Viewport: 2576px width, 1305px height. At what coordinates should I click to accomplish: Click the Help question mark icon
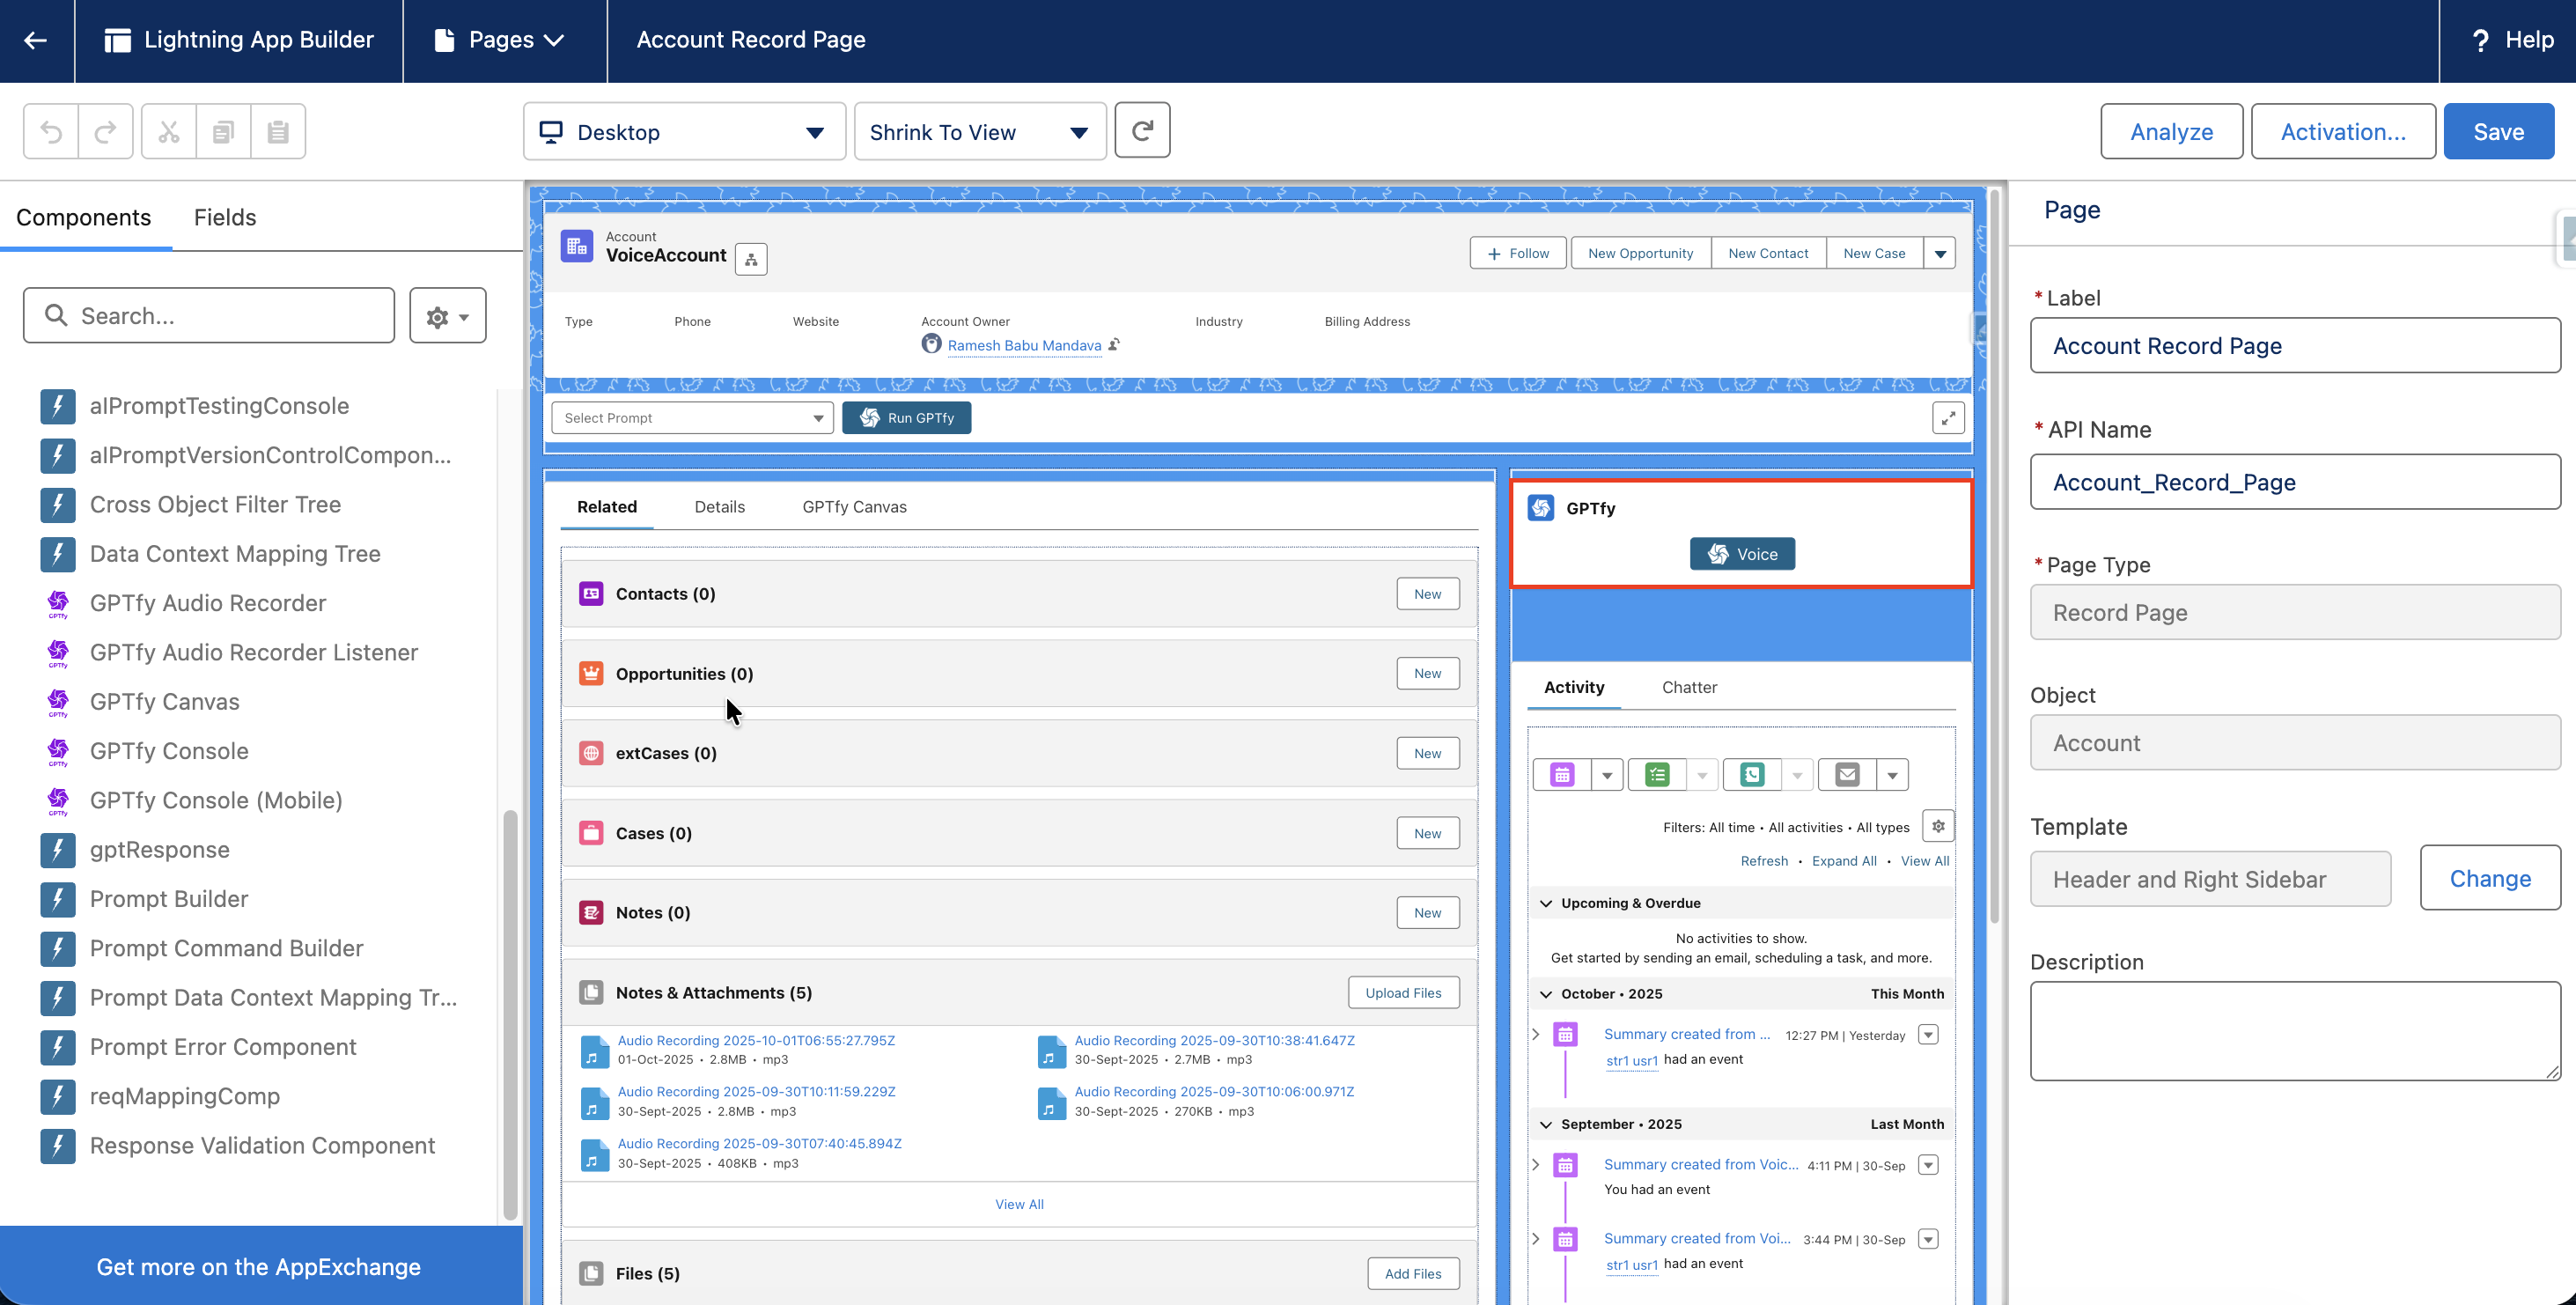pos(2481,40)
